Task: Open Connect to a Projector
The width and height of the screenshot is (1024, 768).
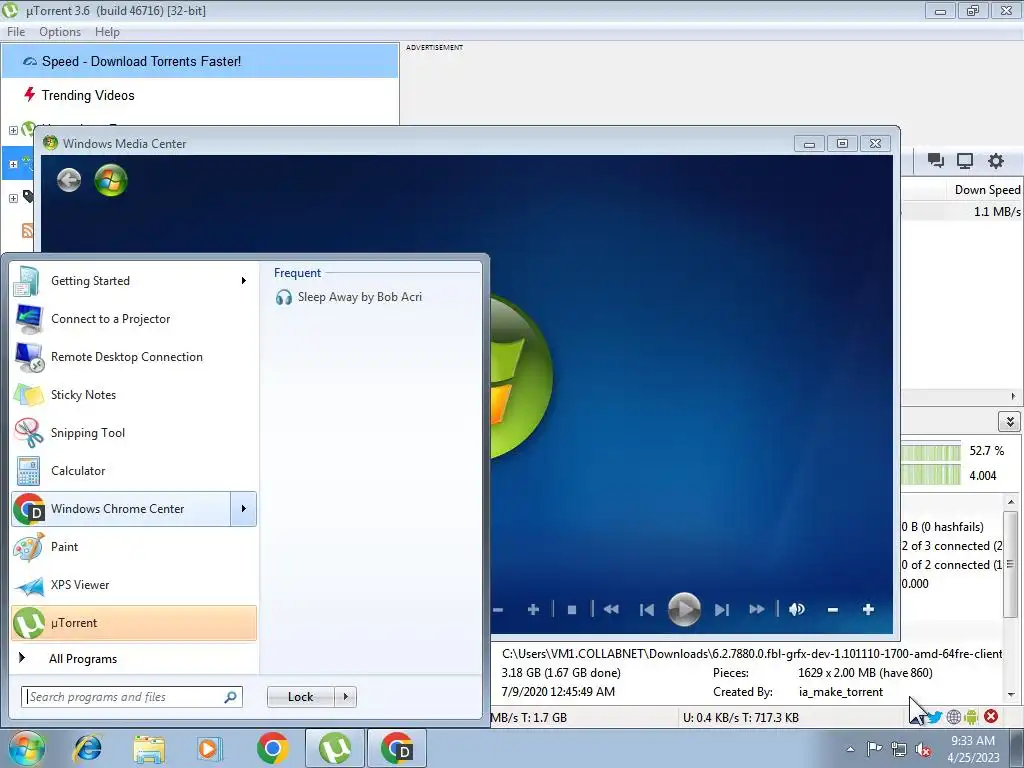Action: pyautogui.click(x=134, y=319)
